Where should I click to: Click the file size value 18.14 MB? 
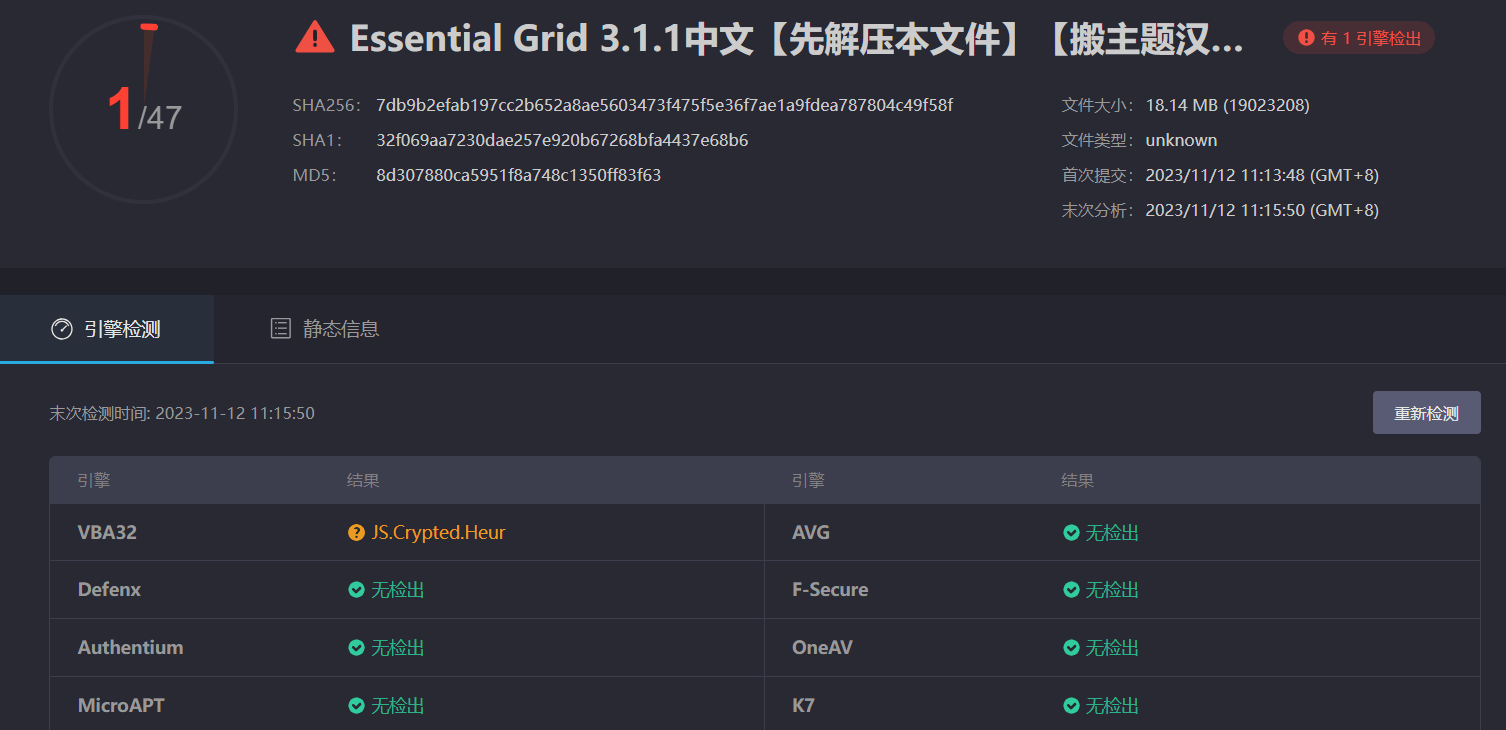coord(1228,105)
